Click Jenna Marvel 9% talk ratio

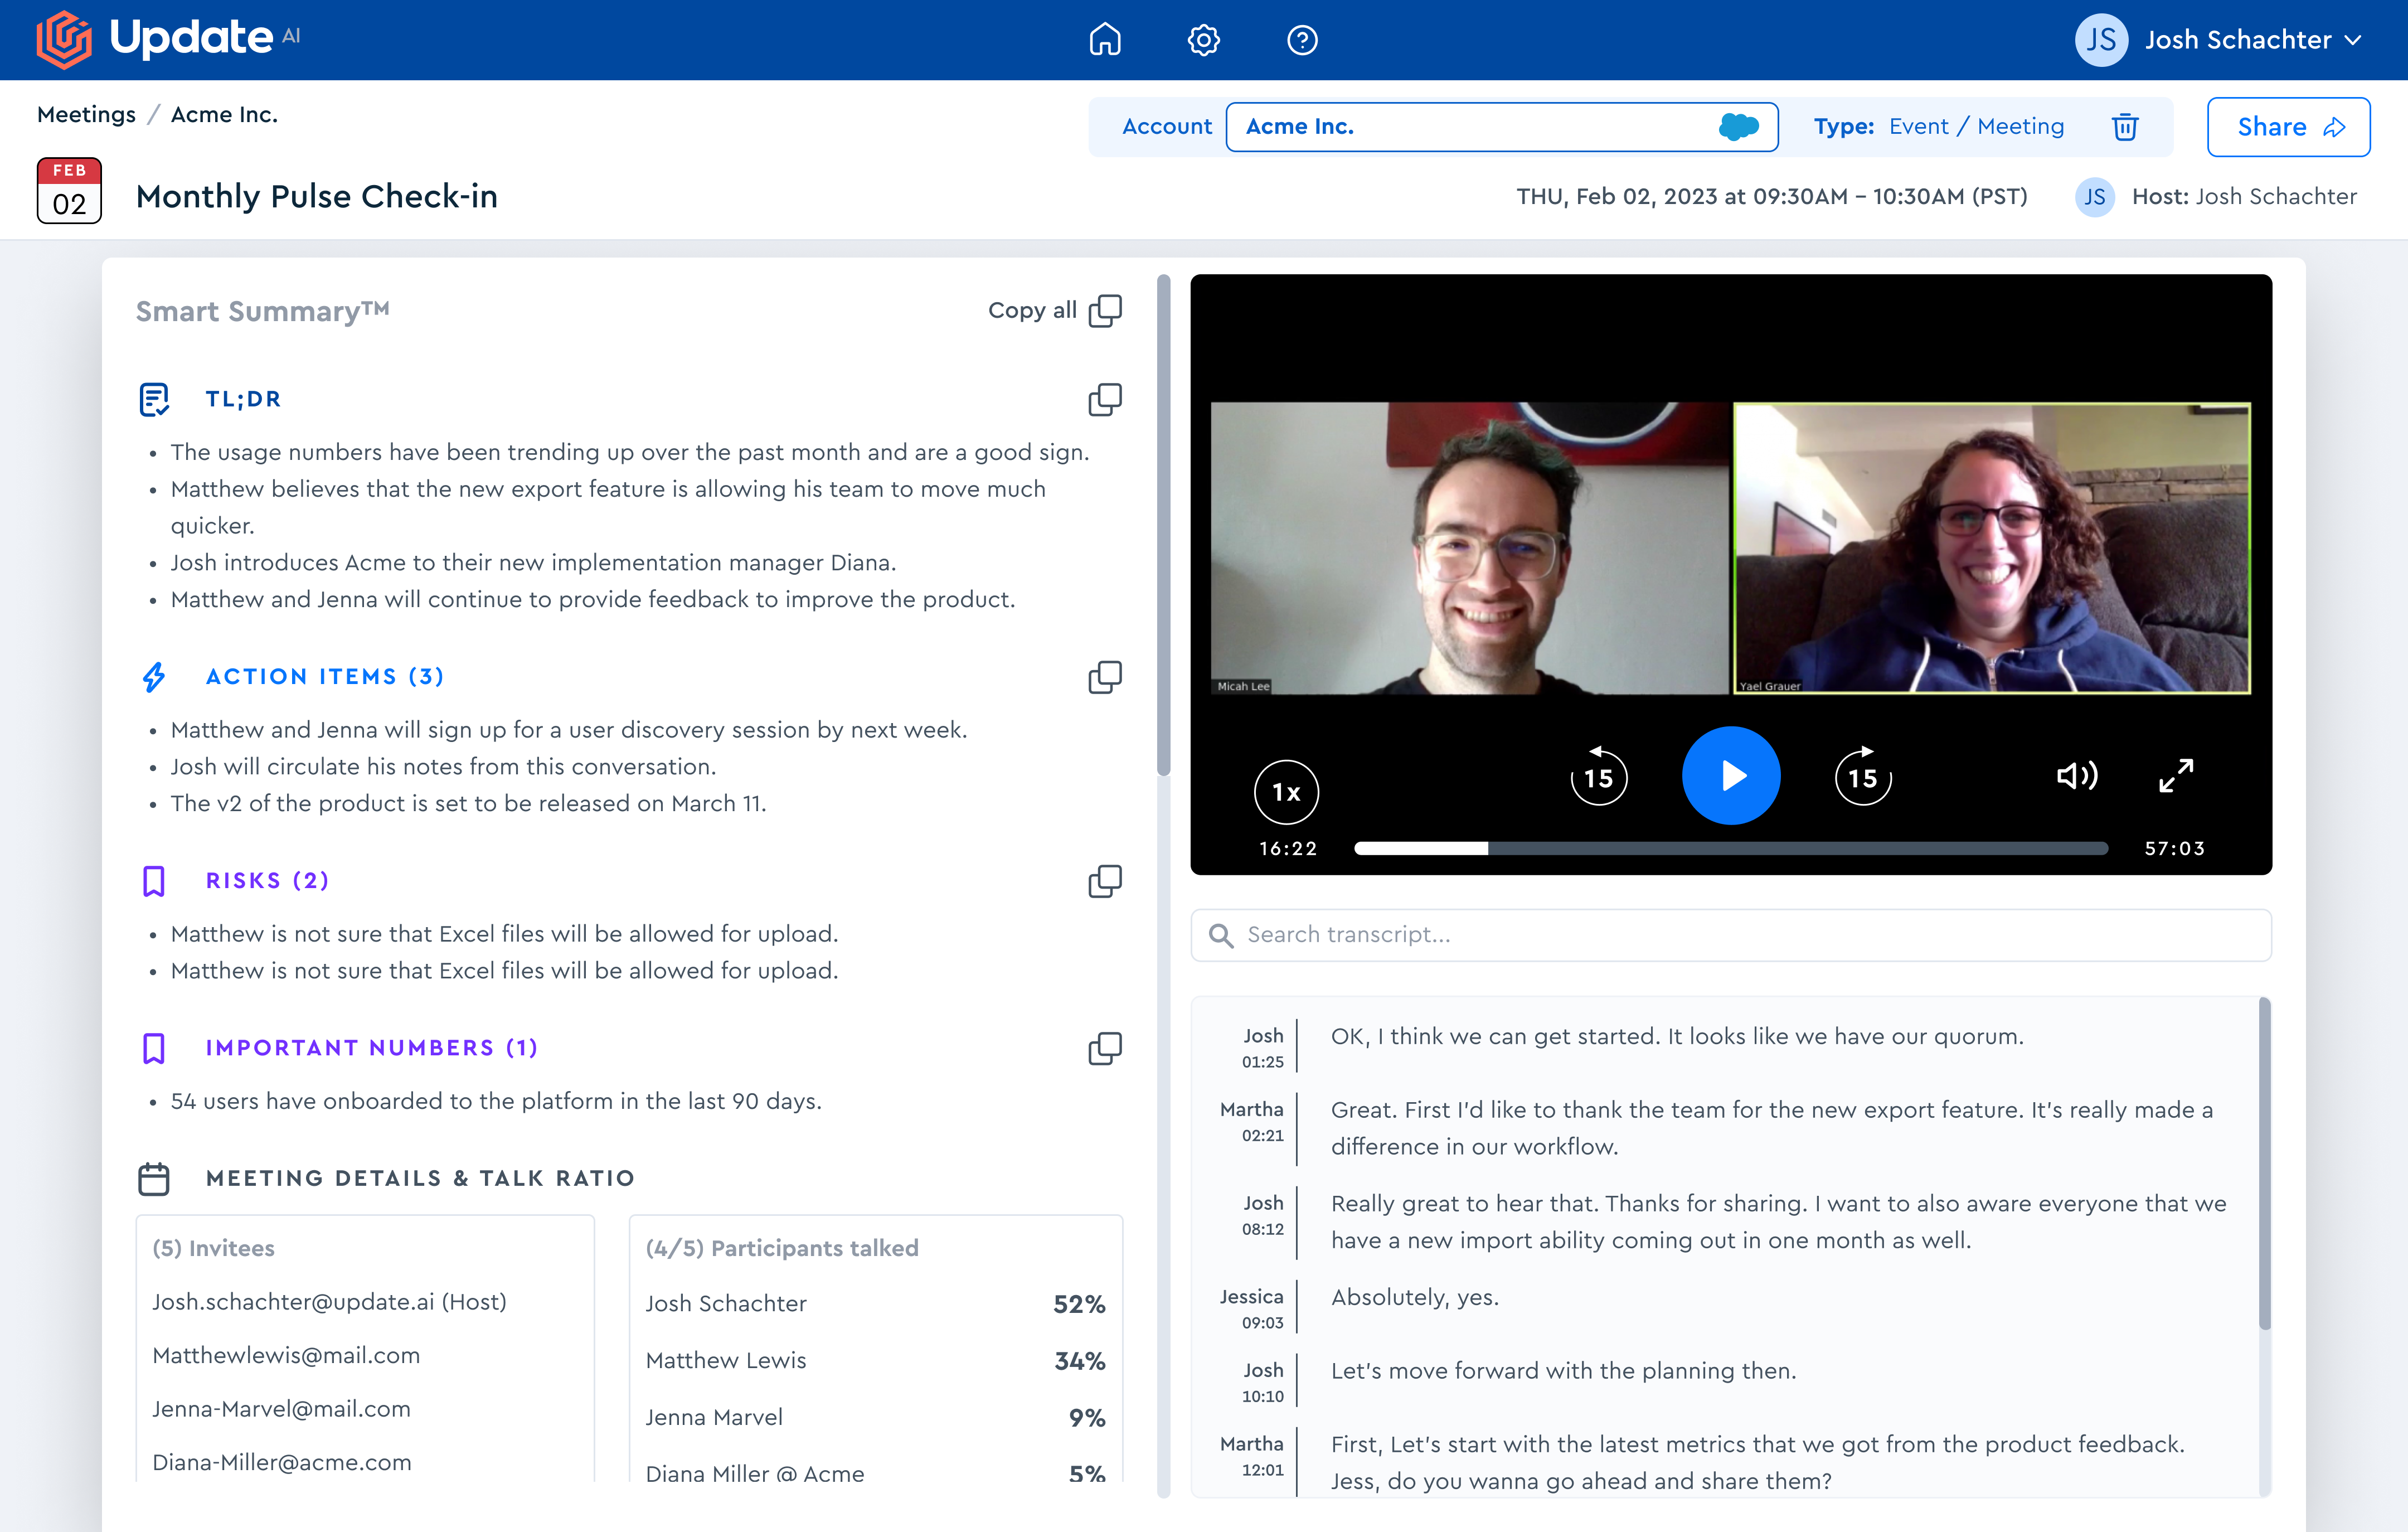pyautogui.click(x=875, y=1418)
